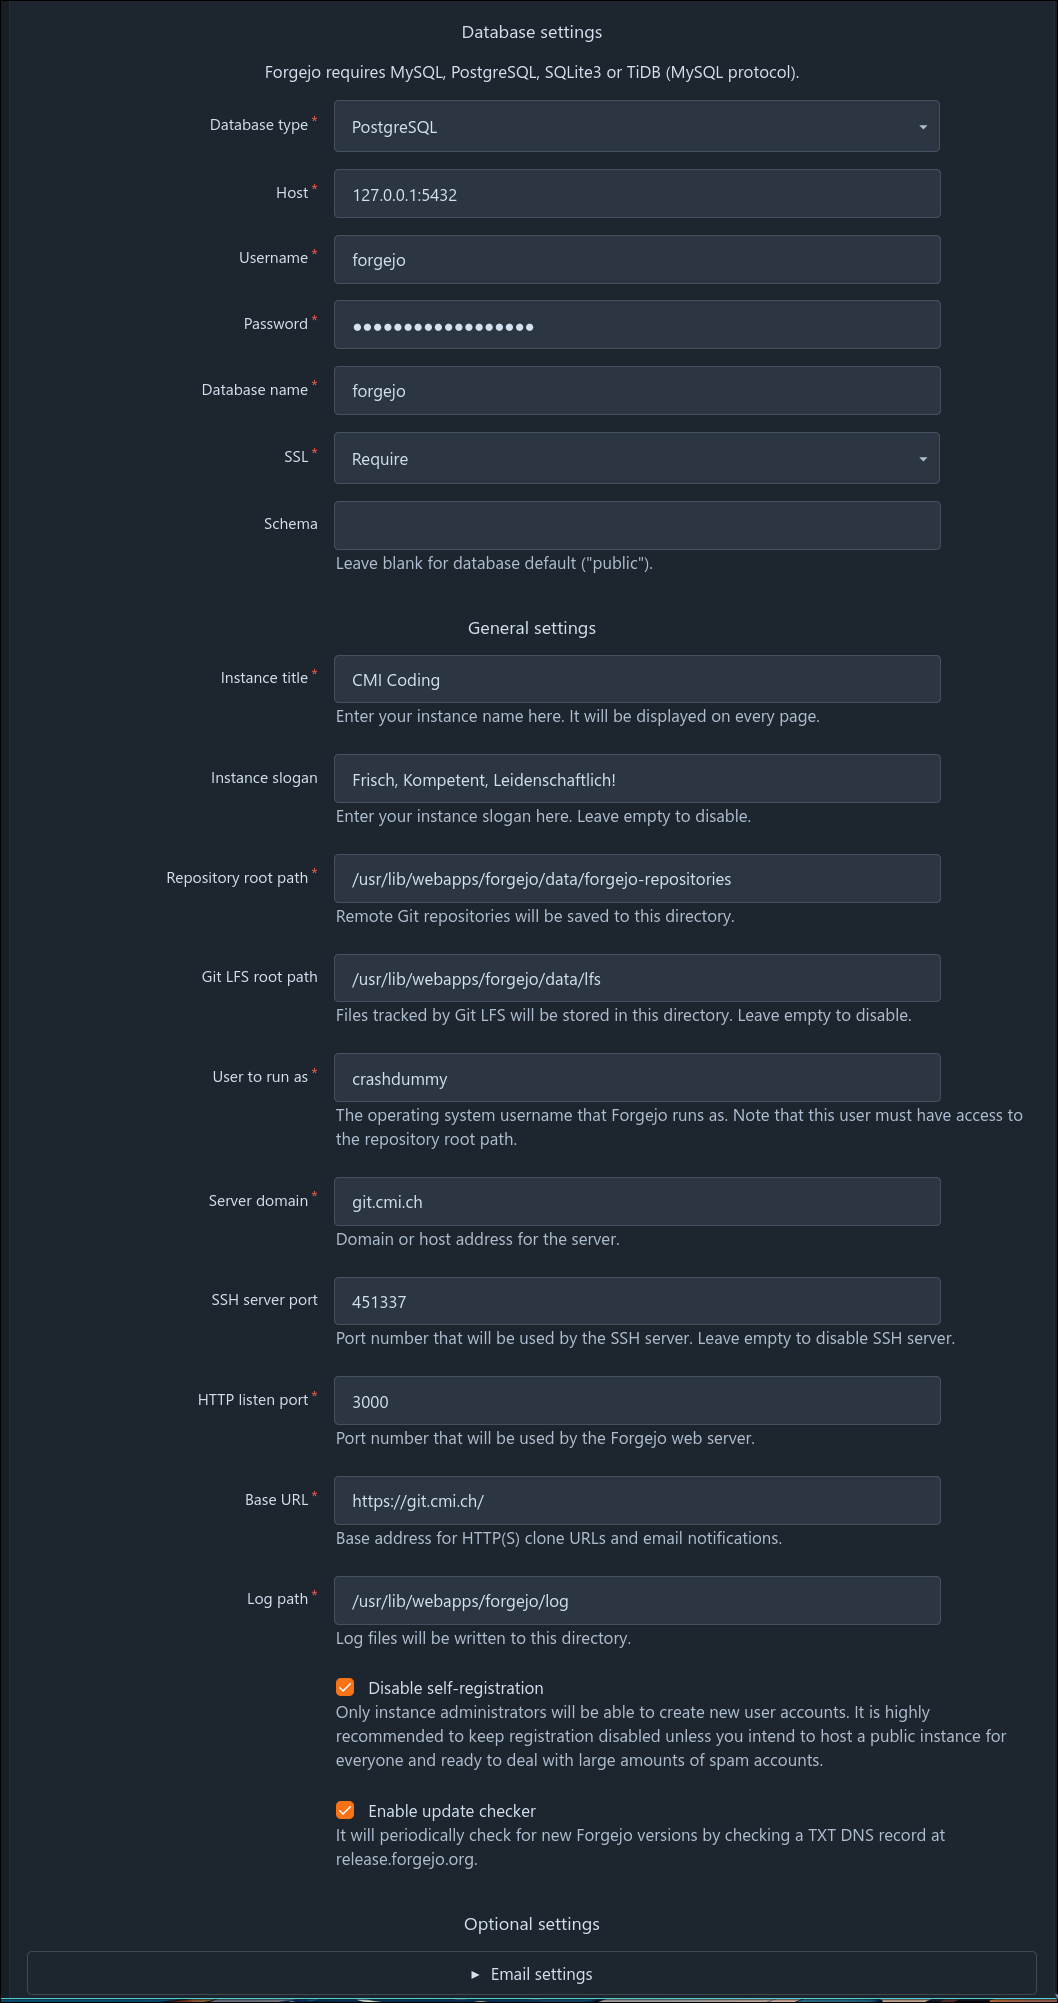
Task: Select the Base URL input field
Action: (x=637, y=1500)
